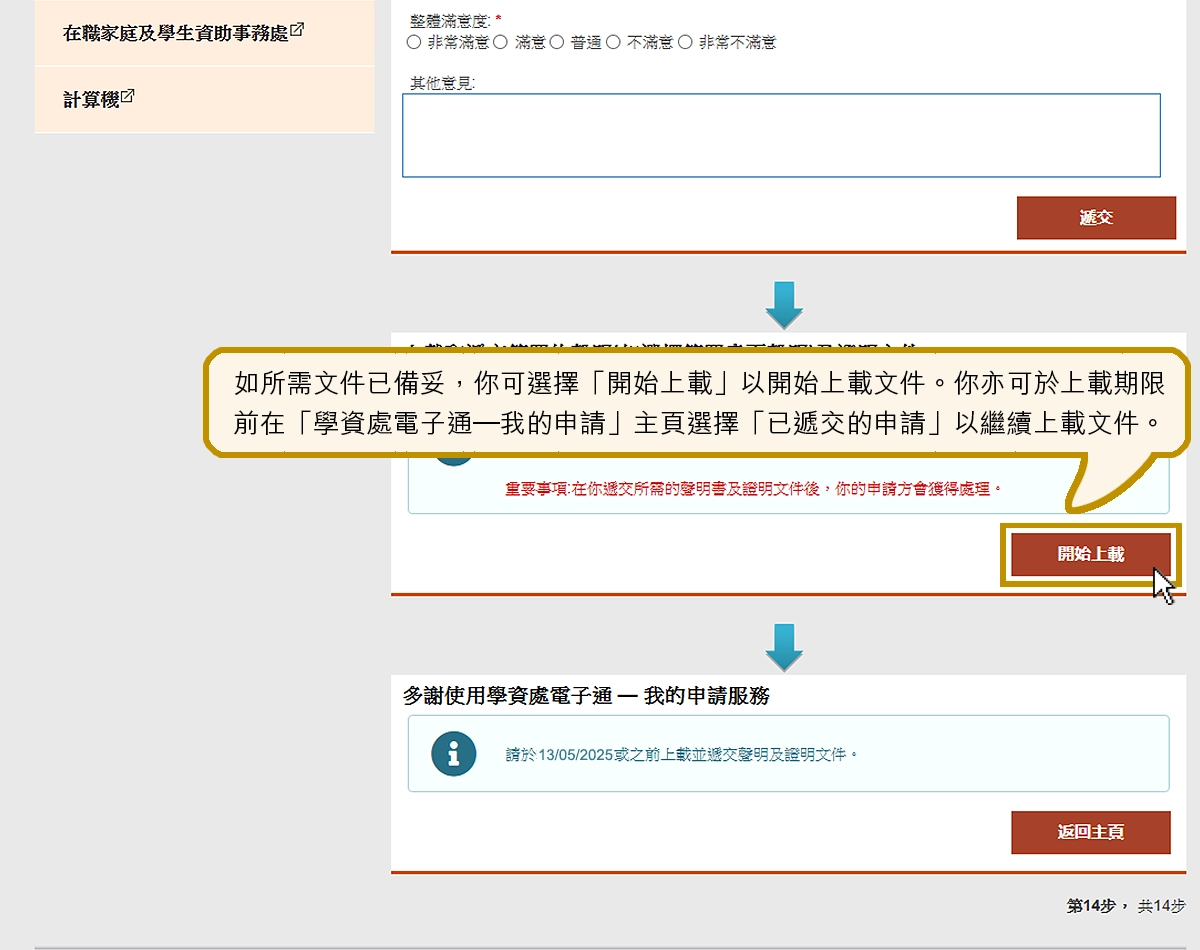Focus the 其他意見 text box
The height and width of the screenshot is (950, 1200).
coord(781,135)
